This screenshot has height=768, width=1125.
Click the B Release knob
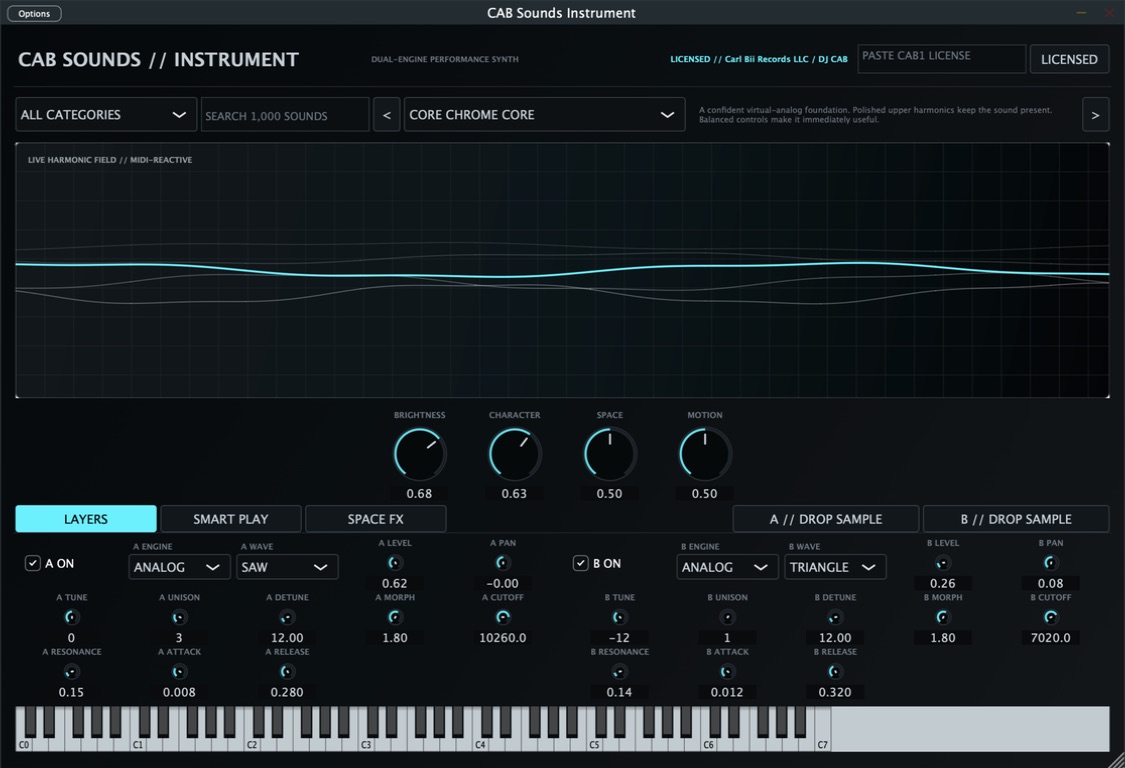point(835,672)
